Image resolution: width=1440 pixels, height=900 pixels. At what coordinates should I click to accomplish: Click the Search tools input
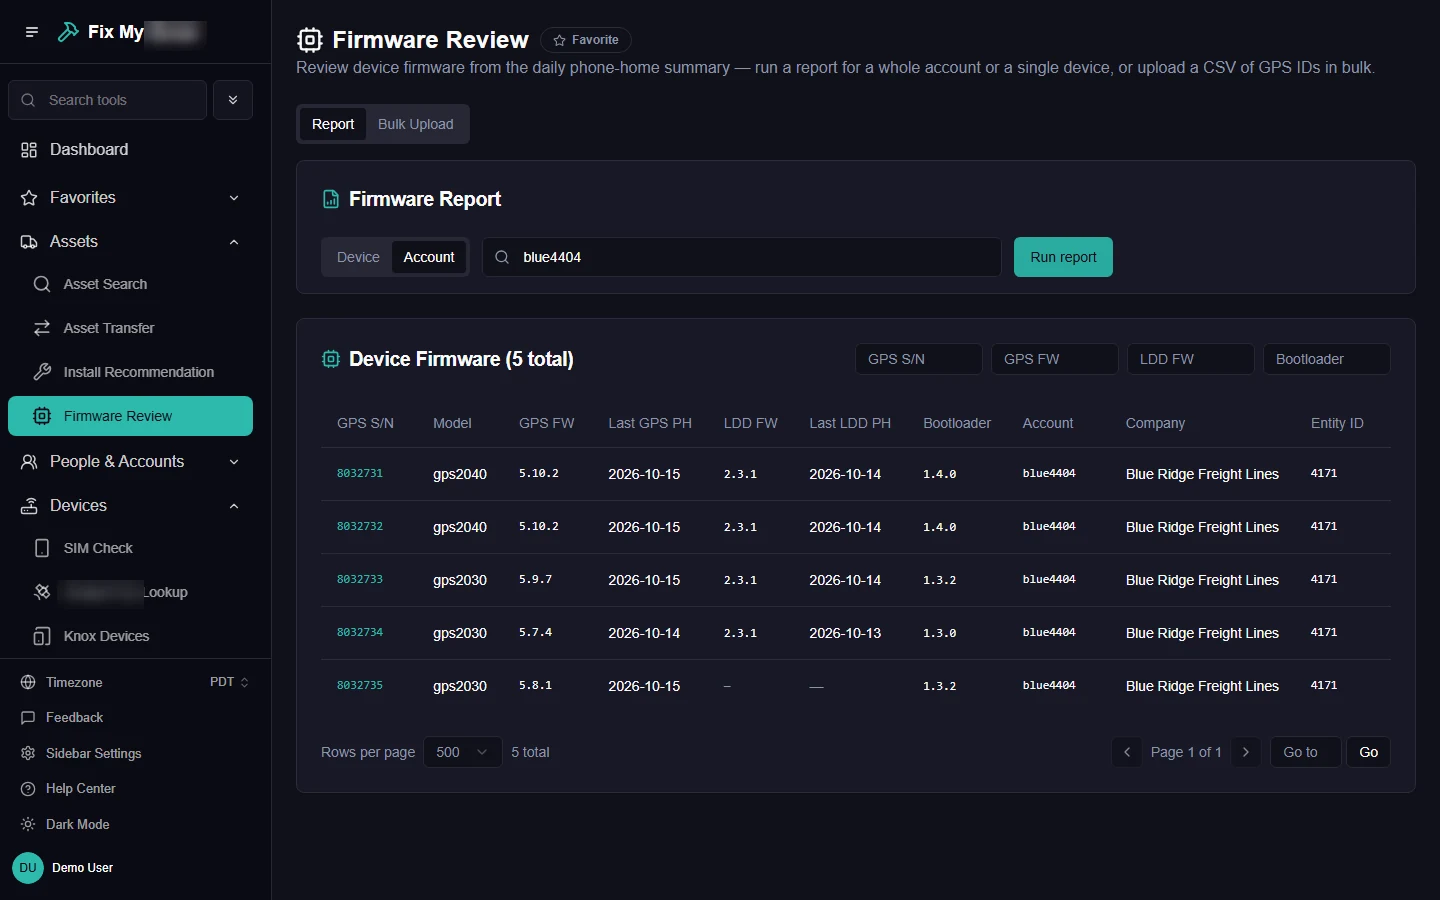[x=108, y=100]
